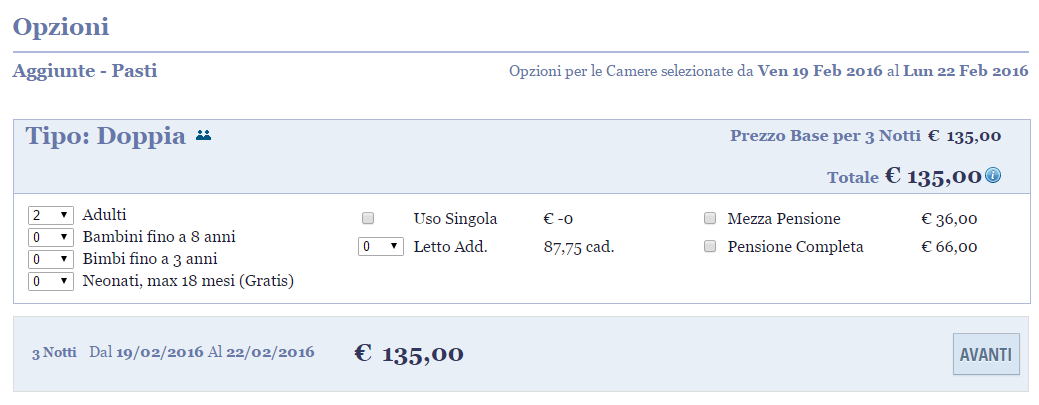Open the Bimbi fino a 3 anni dropdown
1039x405 pixels.
[x=50, y=259]
